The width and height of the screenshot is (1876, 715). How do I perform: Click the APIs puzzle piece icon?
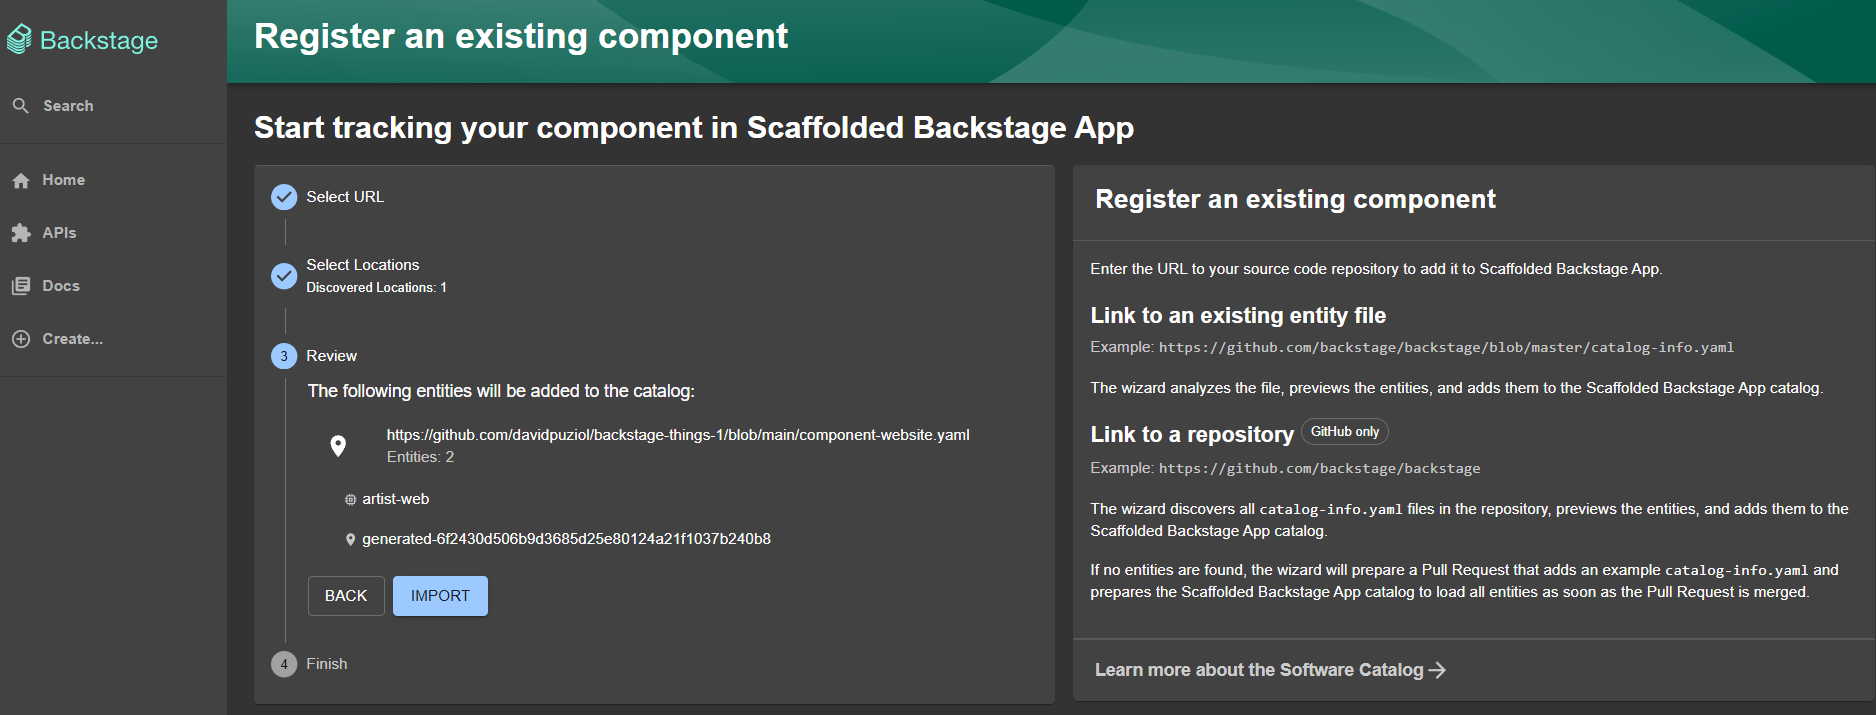(x=21, y=233)
